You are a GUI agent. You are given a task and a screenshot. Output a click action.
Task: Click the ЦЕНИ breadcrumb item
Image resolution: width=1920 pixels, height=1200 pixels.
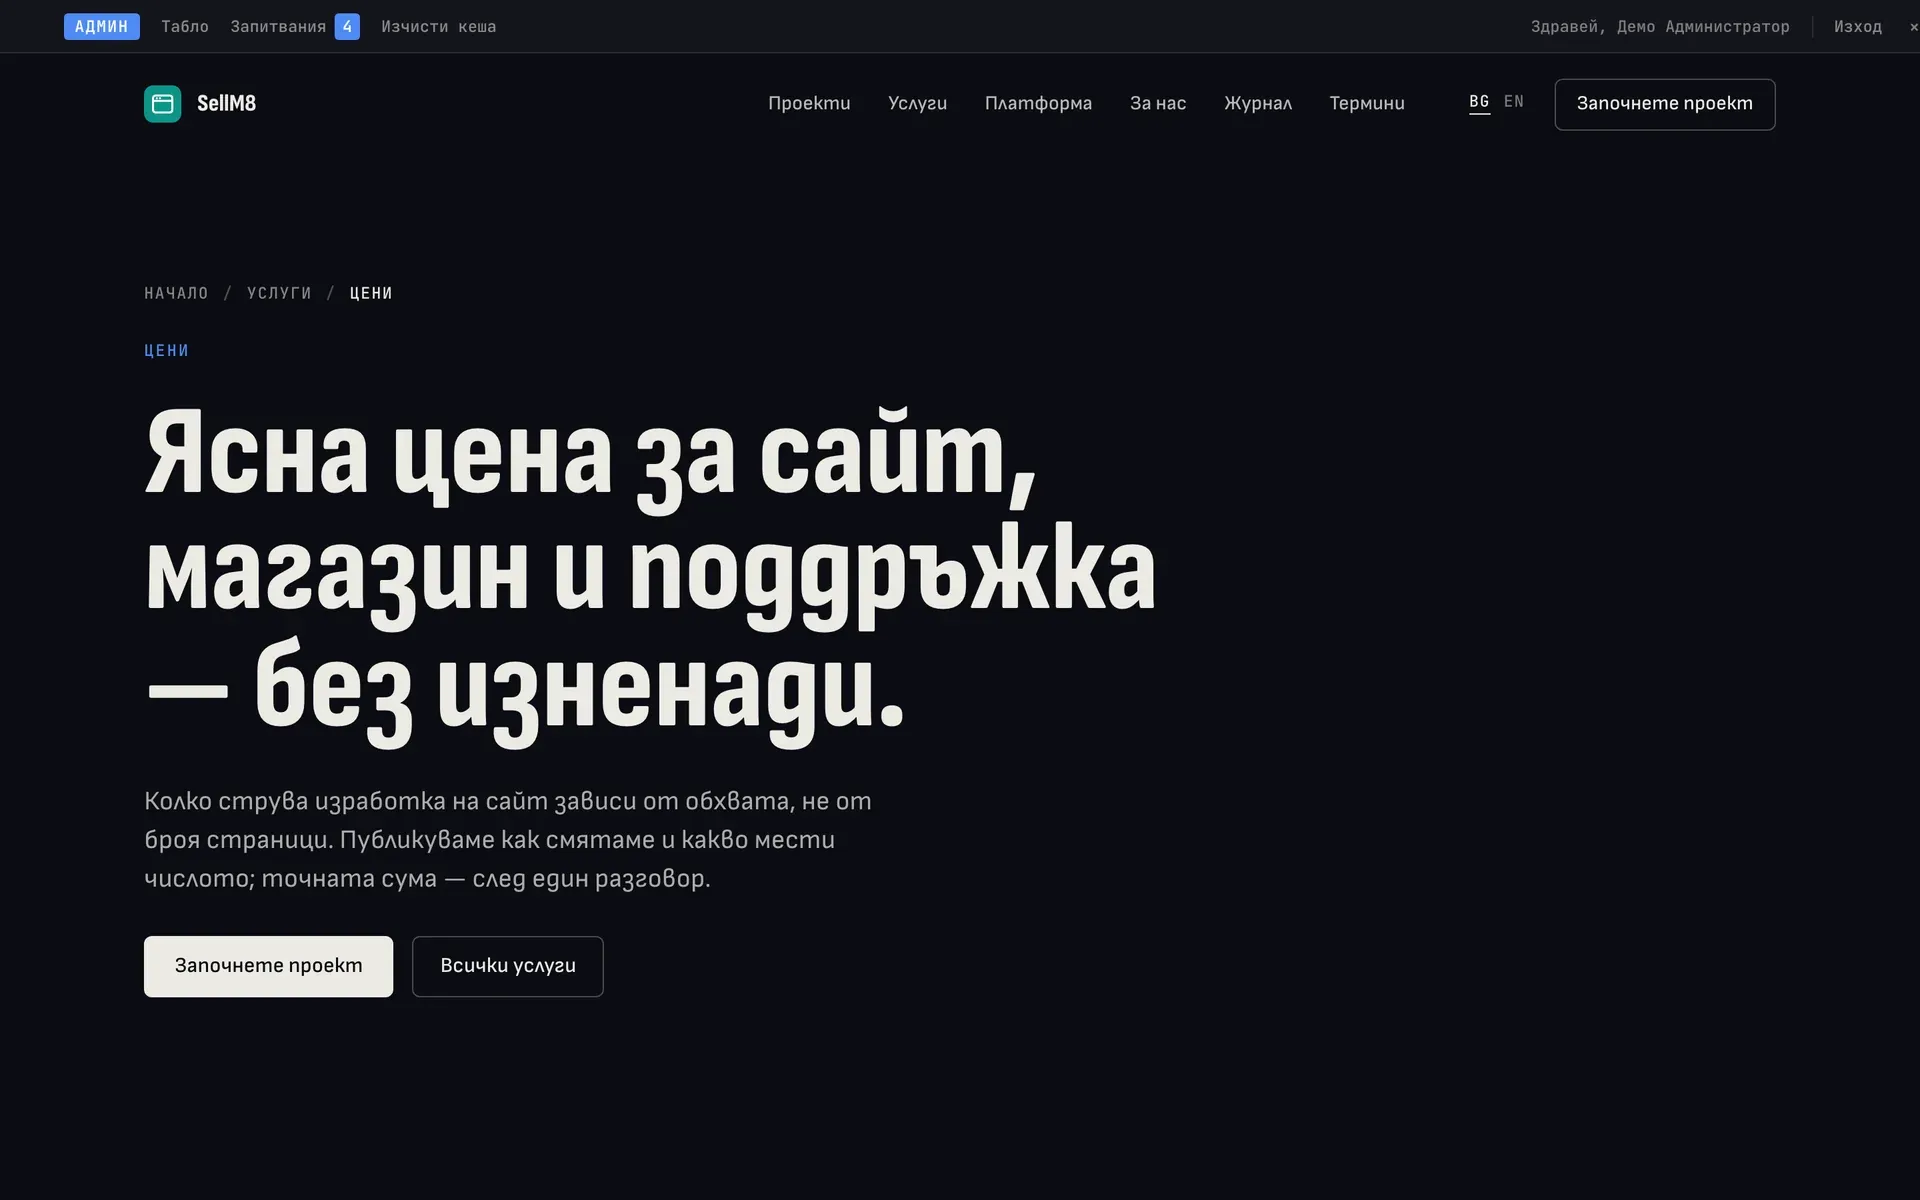tap(371, 293)
